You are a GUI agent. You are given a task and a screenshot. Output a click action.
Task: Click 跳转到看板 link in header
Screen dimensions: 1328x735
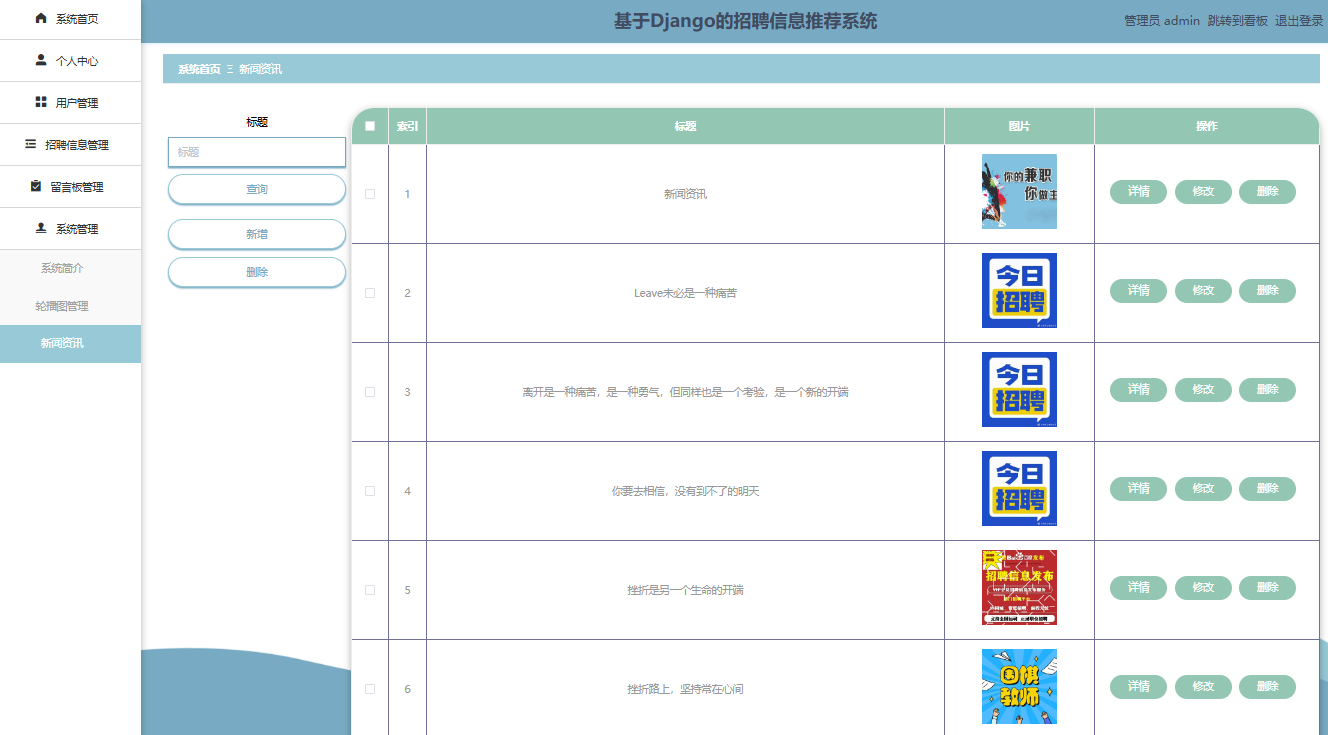[1237, 21]
